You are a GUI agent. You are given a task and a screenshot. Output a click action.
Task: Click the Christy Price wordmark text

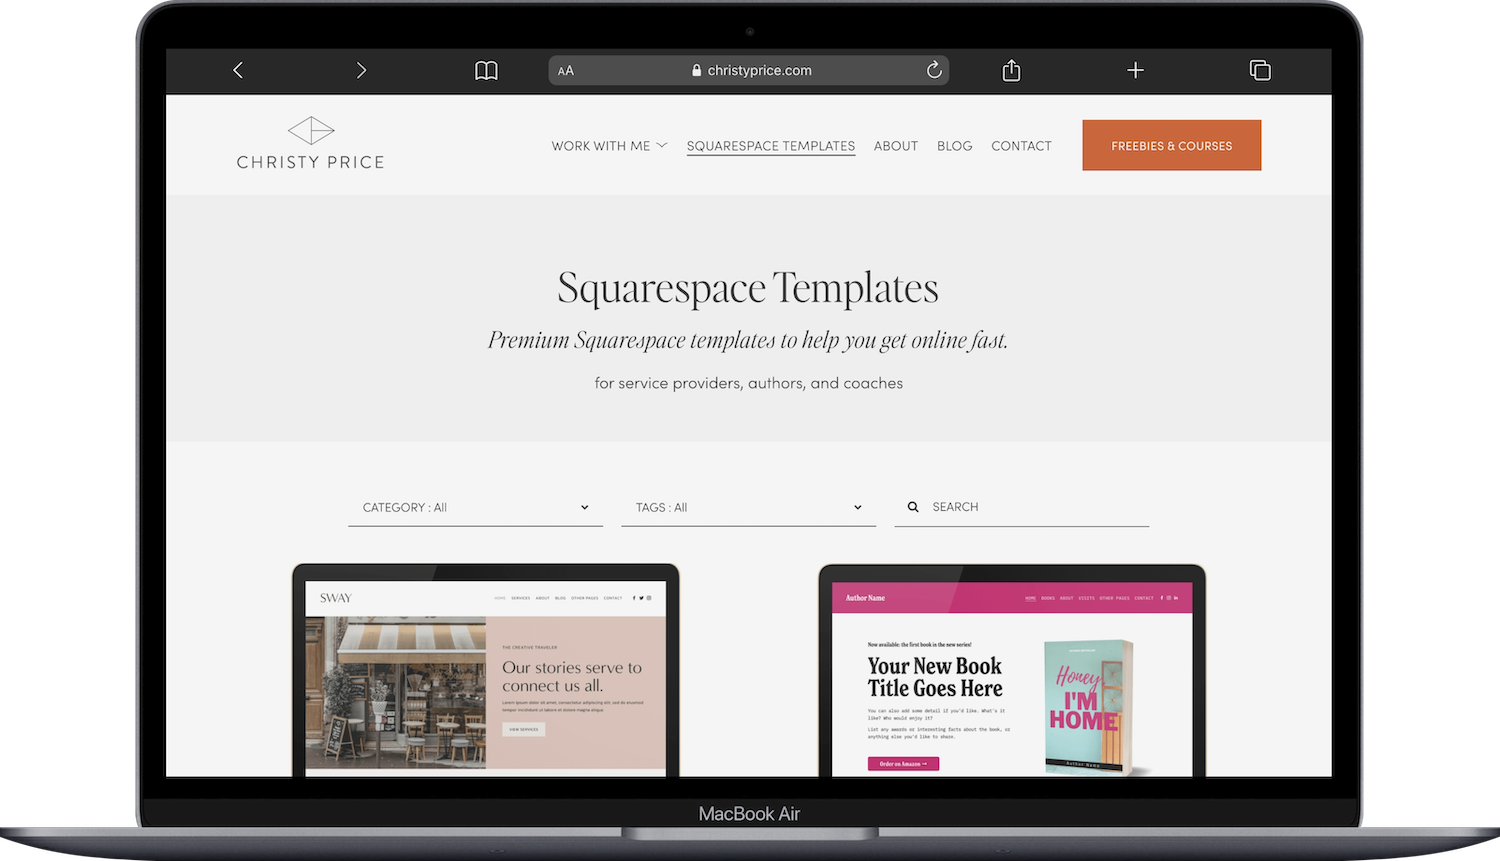[311, 162]
